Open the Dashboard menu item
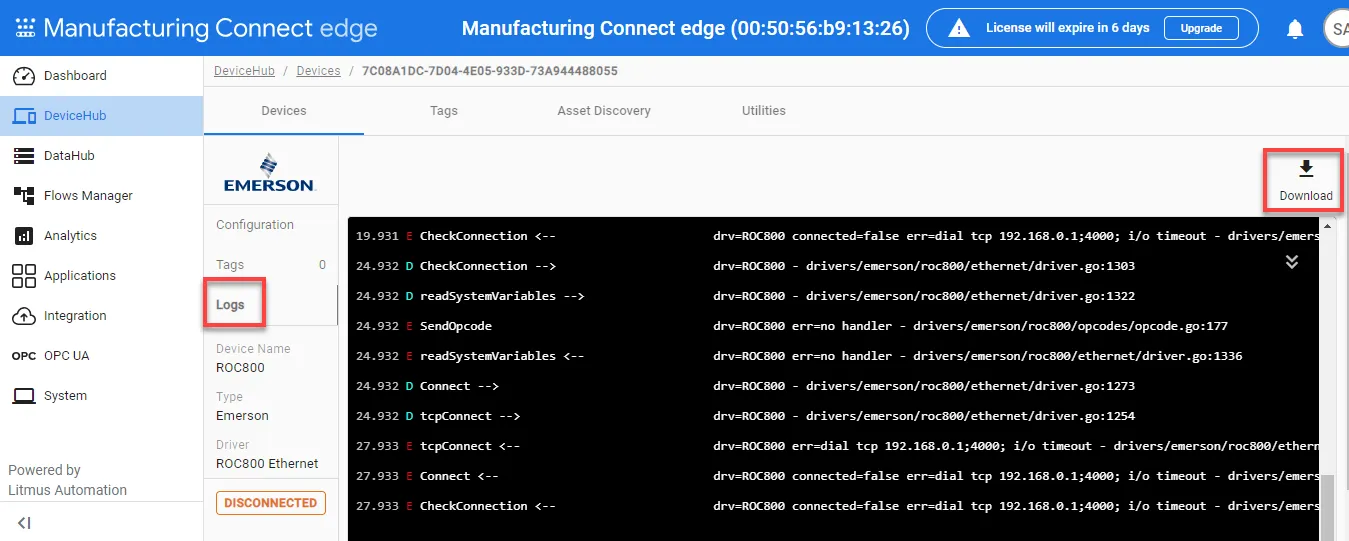 pyautogui.click(x=102, y=76)
